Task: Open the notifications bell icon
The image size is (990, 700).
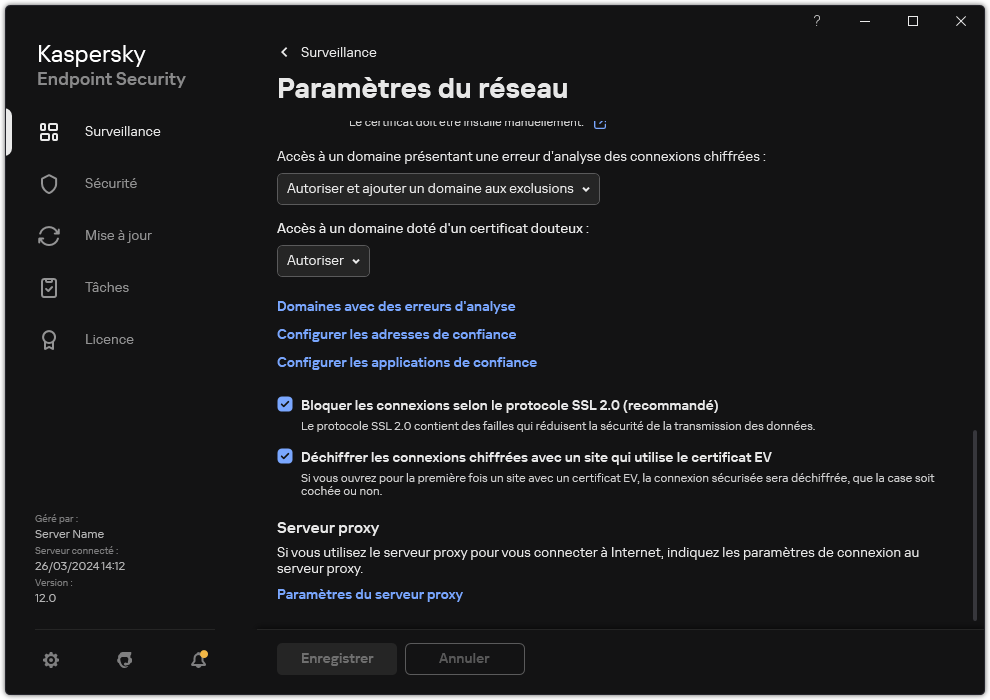Action: (x=198, y=660)
